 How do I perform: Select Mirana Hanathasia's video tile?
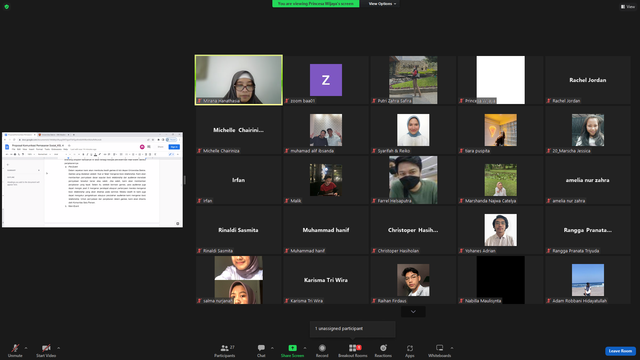tap(239, 80)
